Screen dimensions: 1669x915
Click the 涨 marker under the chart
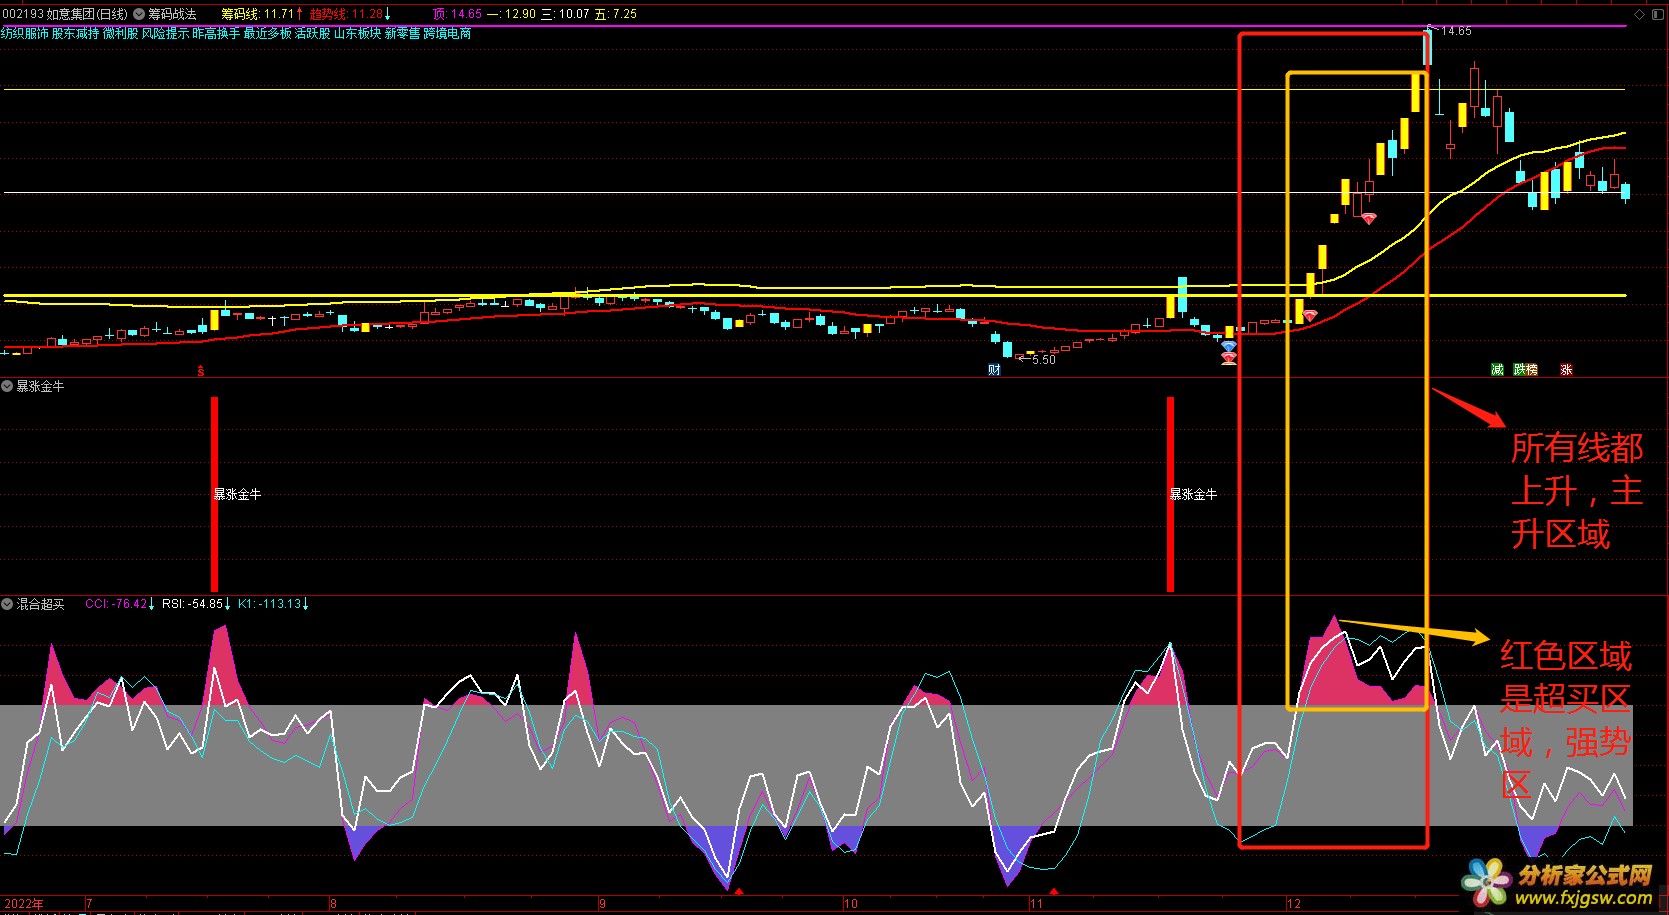(1566, 370)
